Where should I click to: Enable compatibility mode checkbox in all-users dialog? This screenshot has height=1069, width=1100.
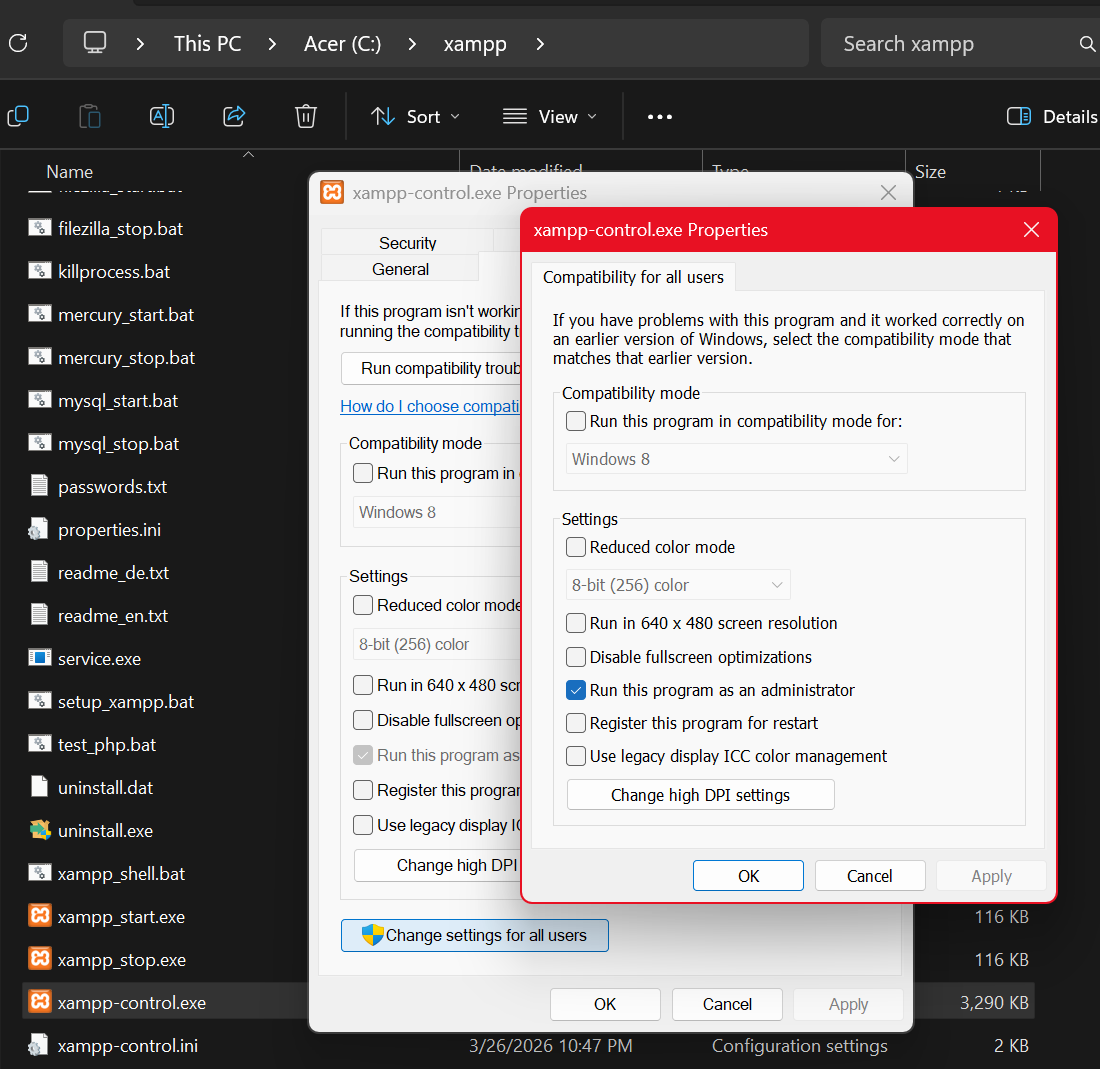[576, 421]
